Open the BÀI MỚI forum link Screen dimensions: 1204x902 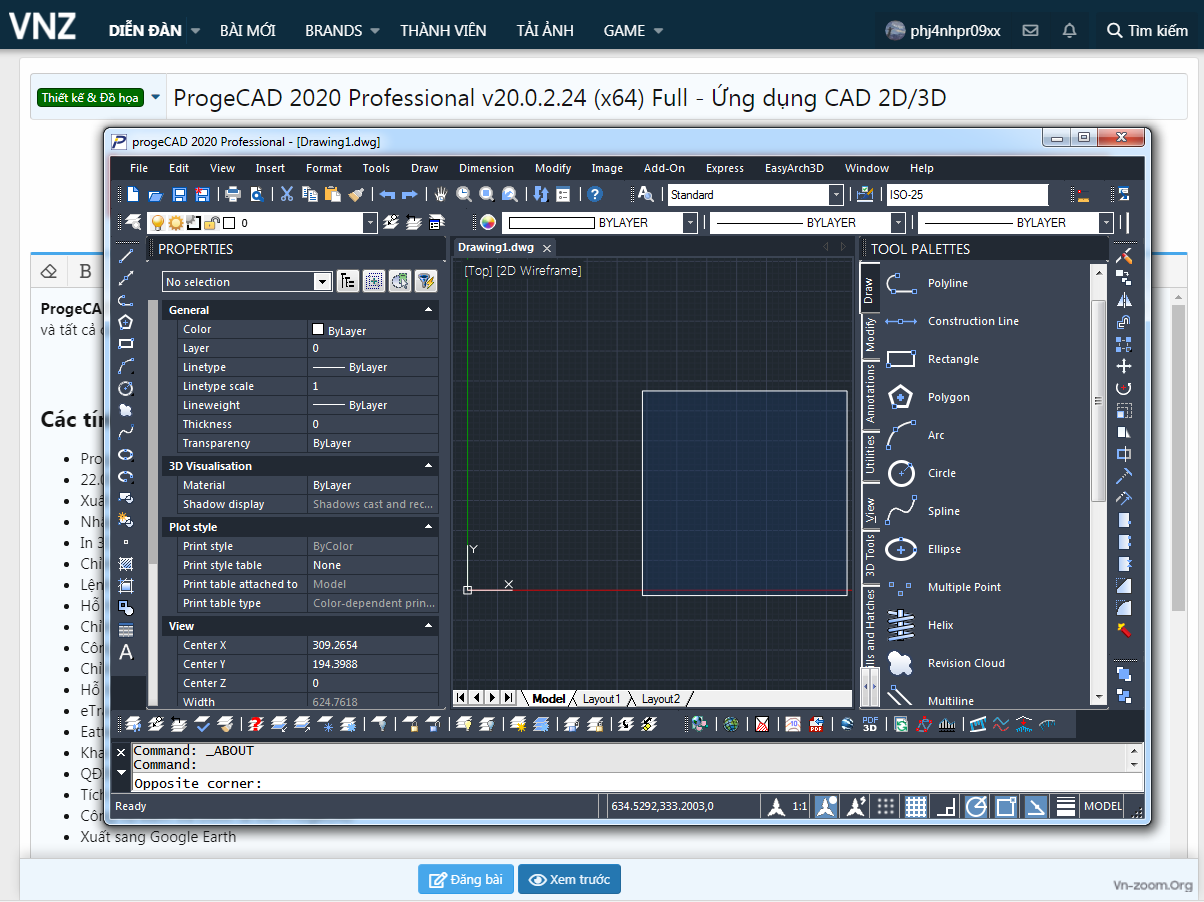click(x=248, y=31)
